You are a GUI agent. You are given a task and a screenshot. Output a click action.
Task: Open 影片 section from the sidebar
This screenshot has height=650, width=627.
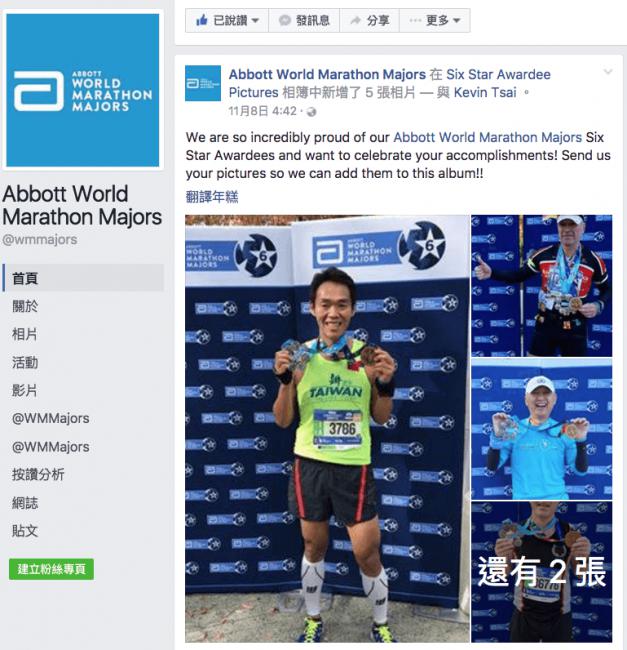25,390
